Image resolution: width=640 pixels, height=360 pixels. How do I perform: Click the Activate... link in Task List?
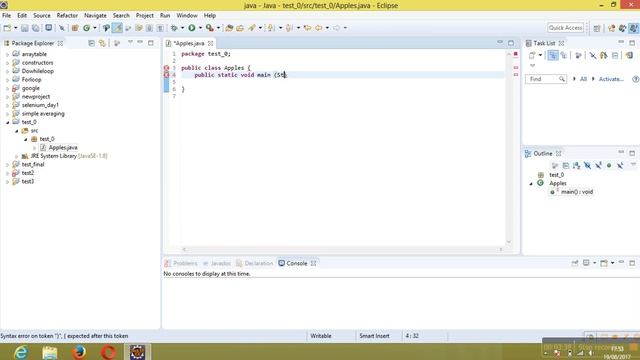click(611, 79)
